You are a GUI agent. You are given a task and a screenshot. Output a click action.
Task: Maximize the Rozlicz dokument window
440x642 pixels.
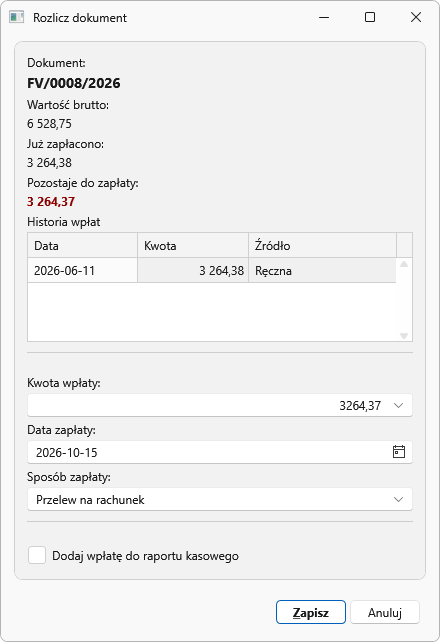tap(370, 17)
